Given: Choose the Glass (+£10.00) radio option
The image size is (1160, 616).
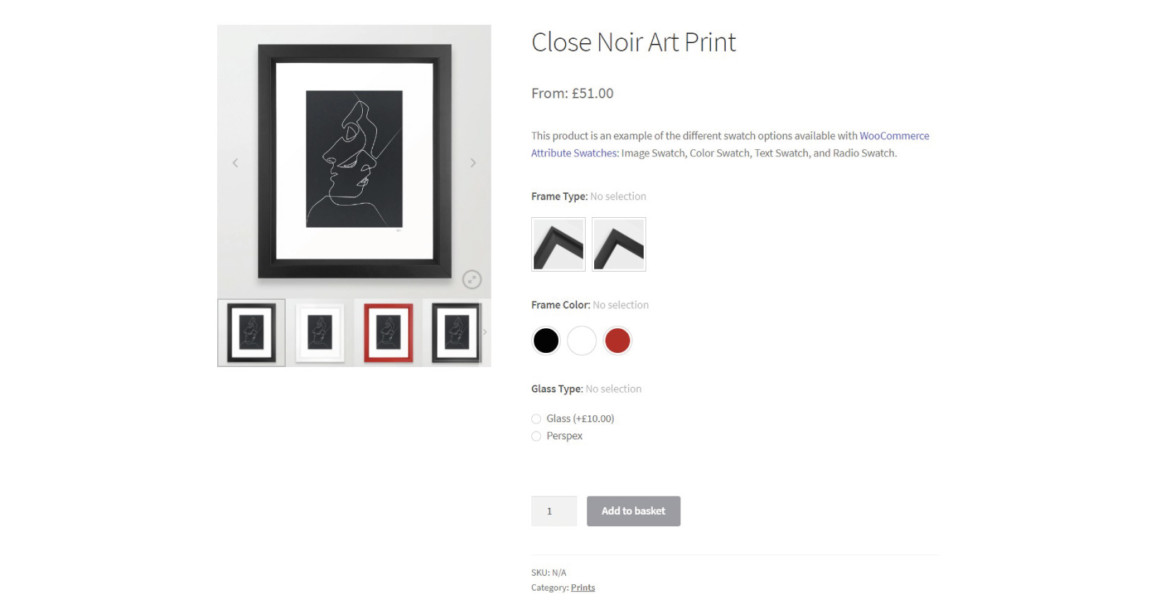Looking at the screenshot, I should click(536, 419).
